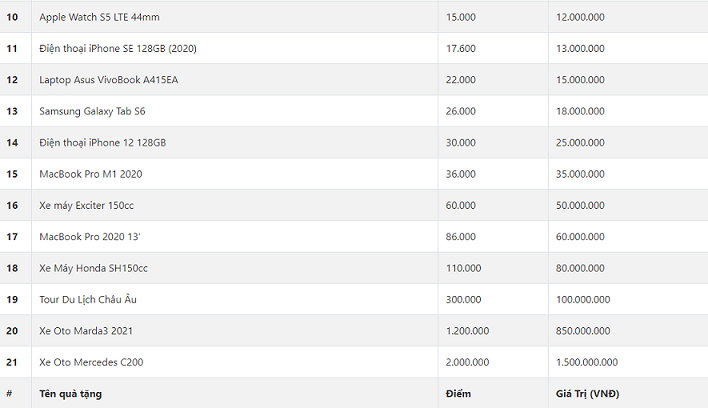Select Xe Oto Mercedes C200 row
Image resolution: width=708 pixels, height=408 pixels.
pos(91,362)
